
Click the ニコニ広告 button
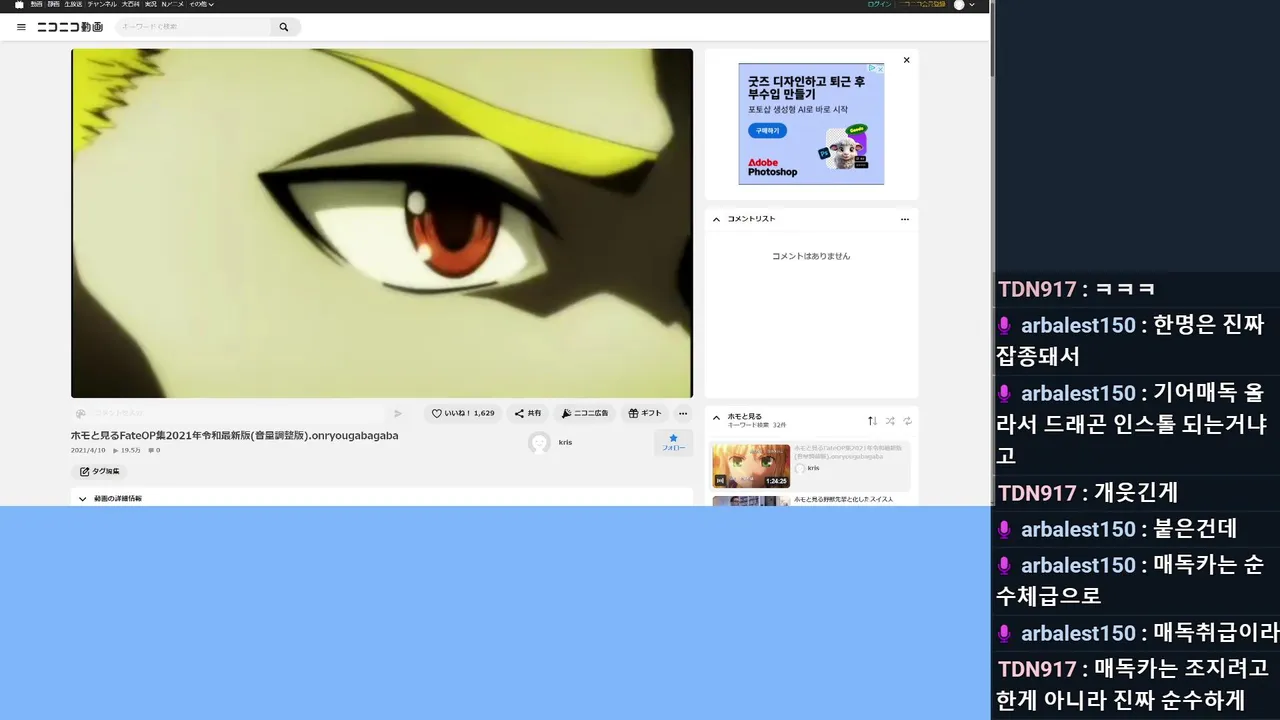tap(585, 413)
